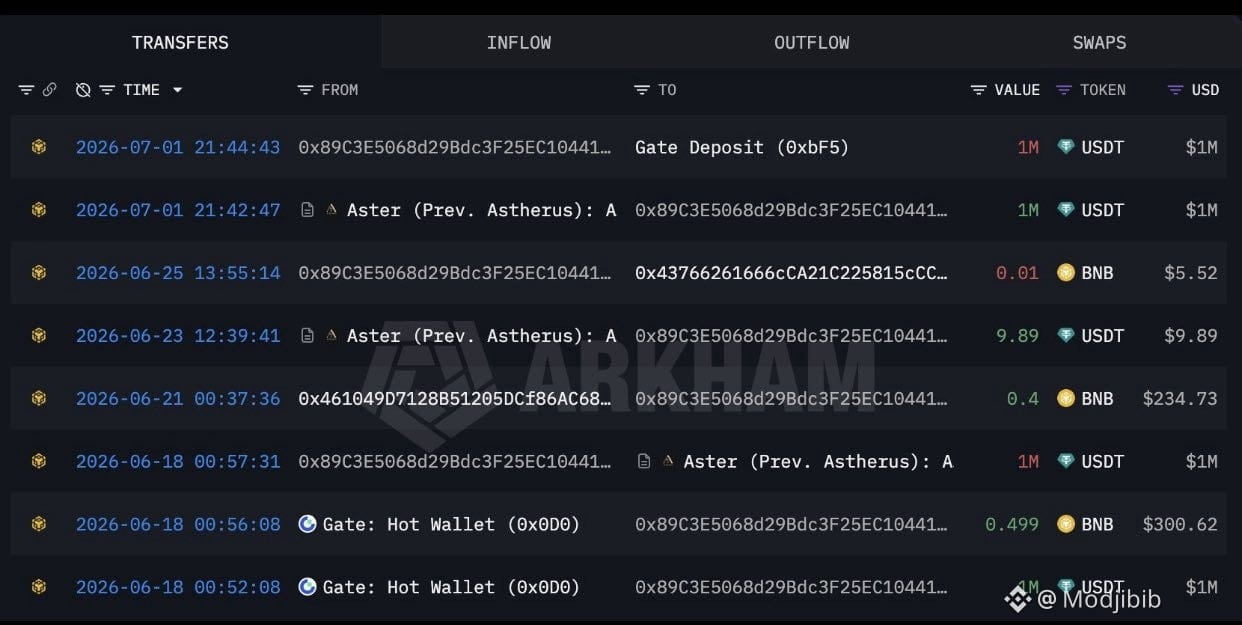Select the $234.73 USD amount
1242x625 pixels.
click(1180, 398)
